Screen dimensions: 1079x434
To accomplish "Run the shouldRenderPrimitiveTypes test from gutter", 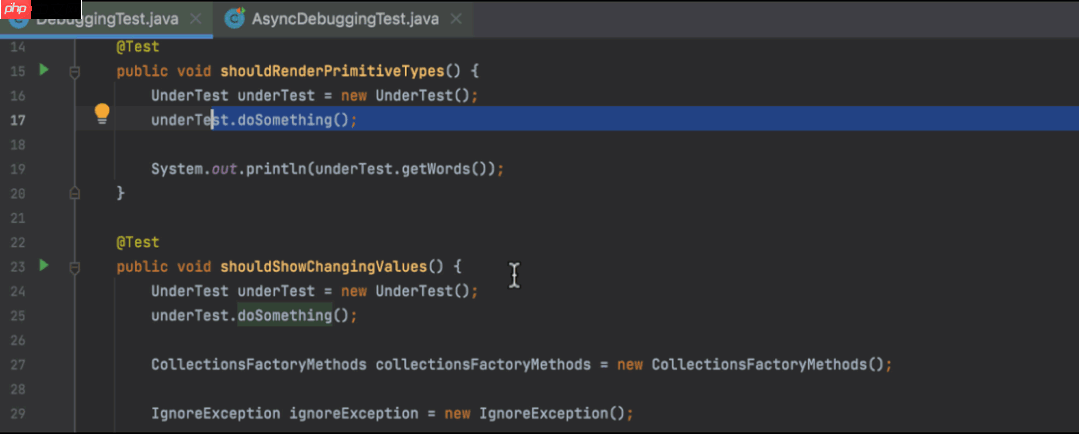I will coord(43,70).
